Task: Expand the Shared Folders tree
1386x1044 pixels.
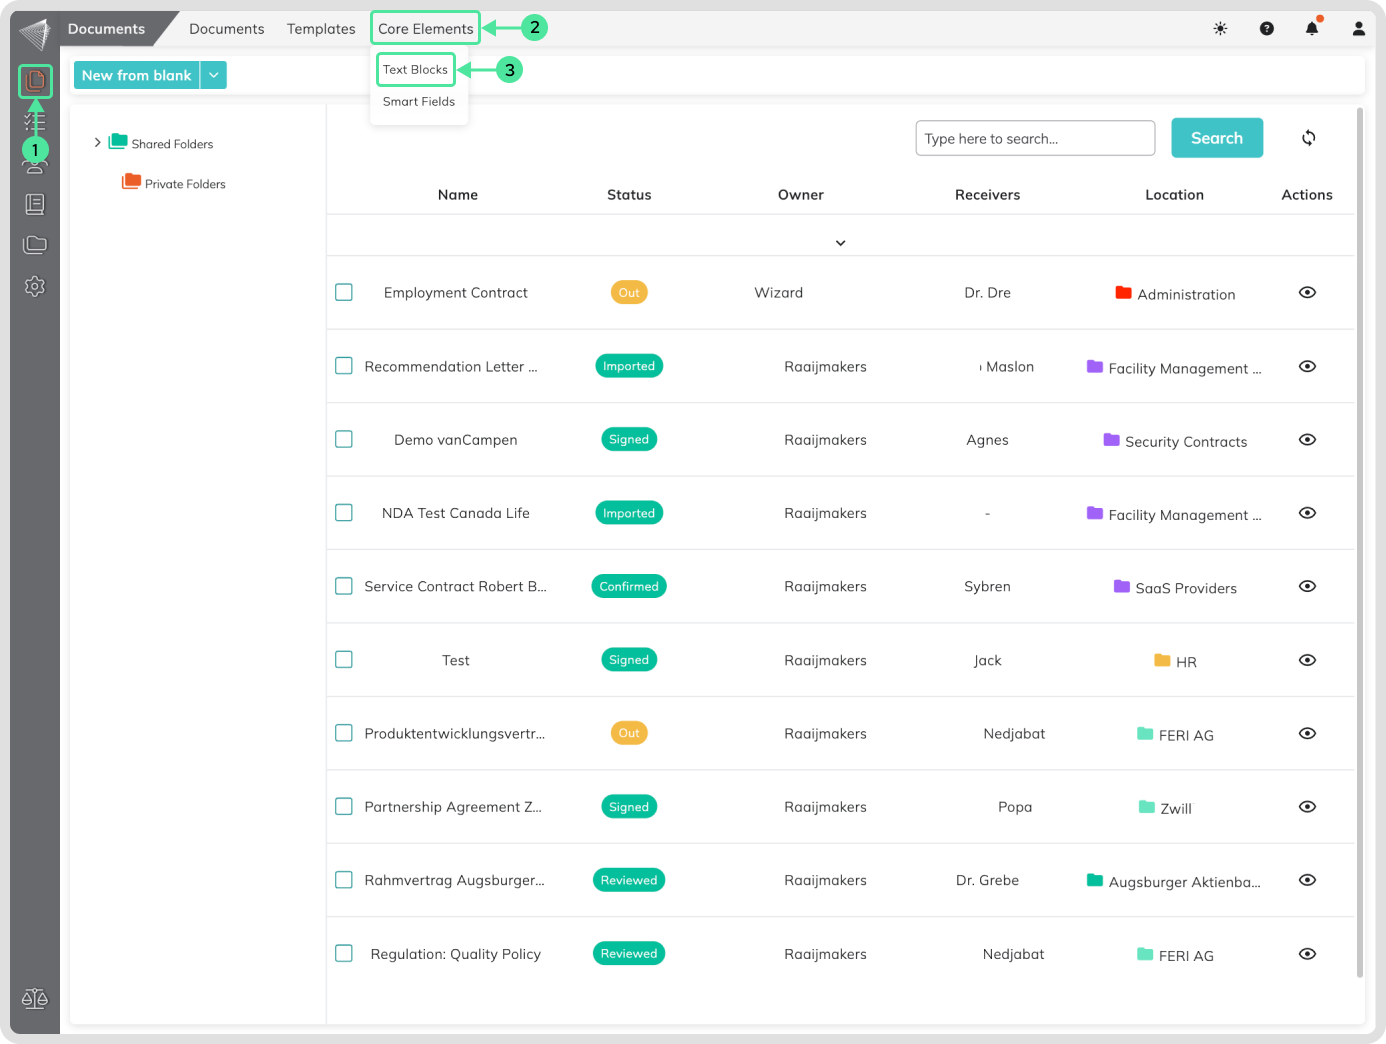Action: pyautogui.click(x=97, y=143)
